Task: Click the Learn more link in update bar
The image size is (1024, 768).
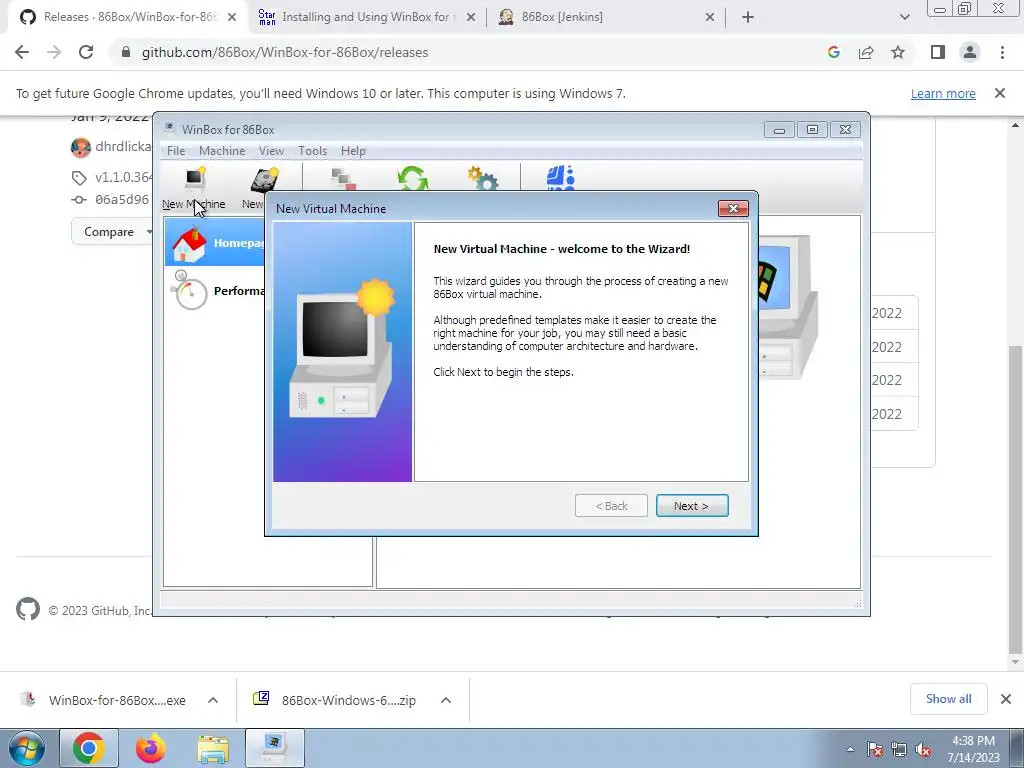Action: [943, 93]
